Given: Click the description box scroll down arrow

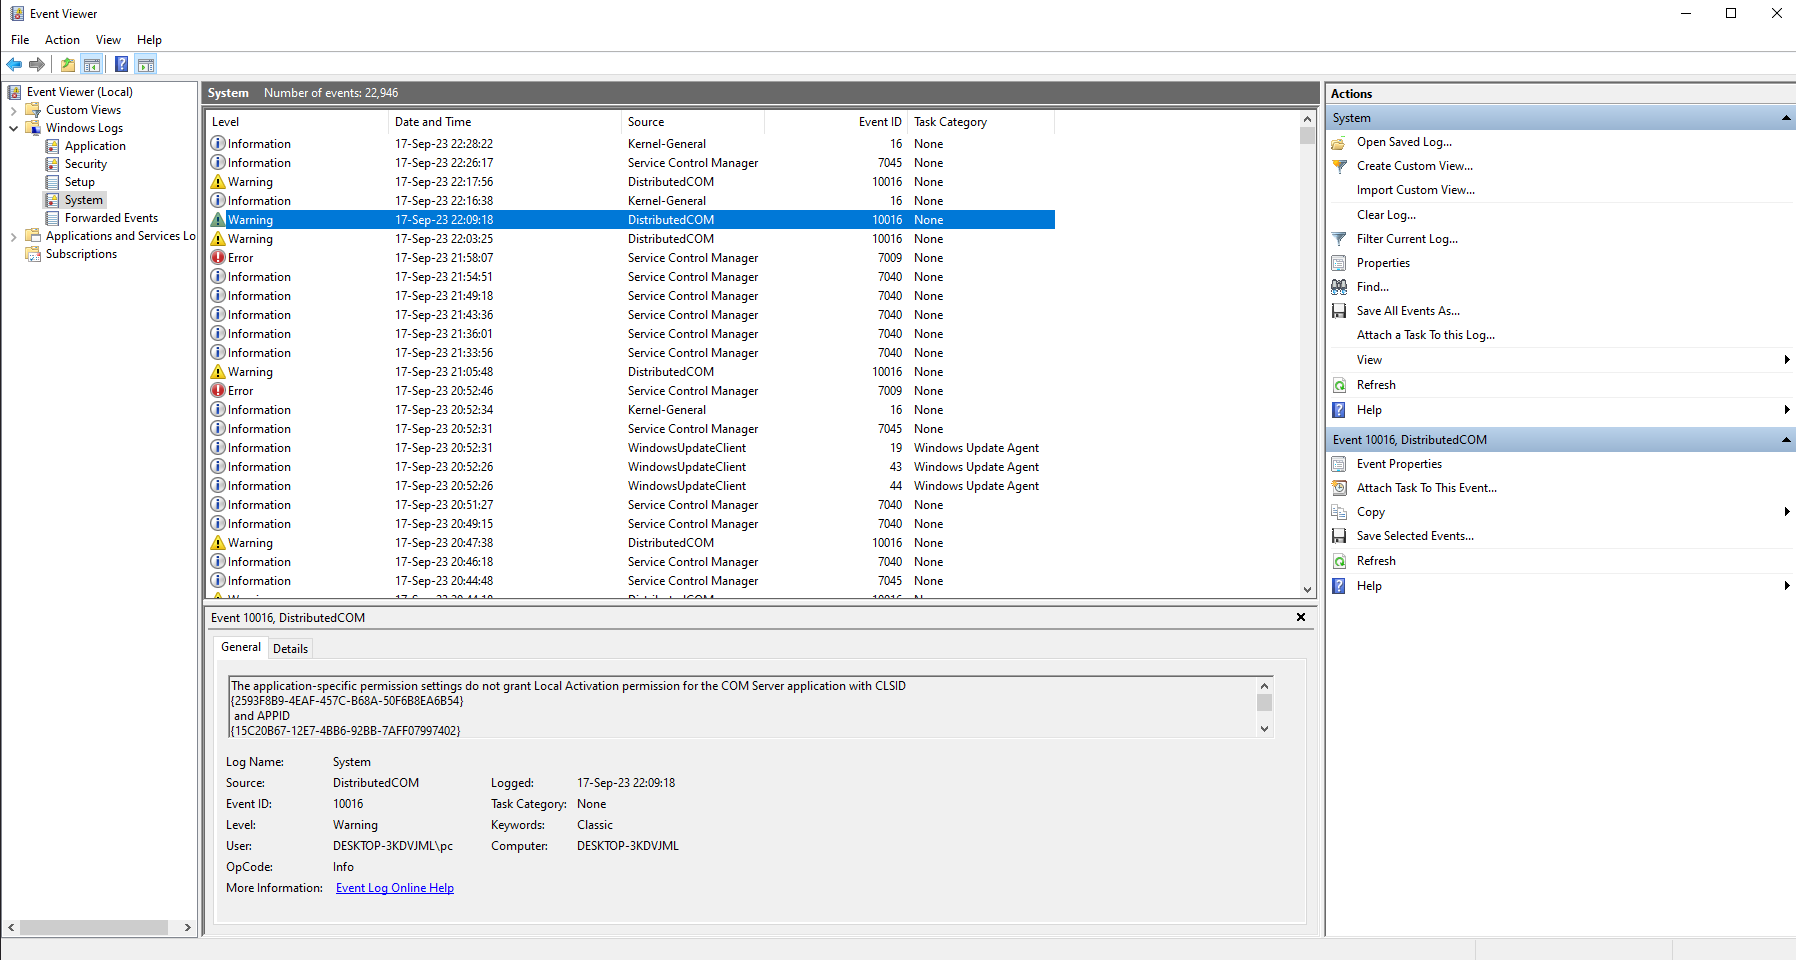Looking at the screenshot, I should coord(1264,729).
